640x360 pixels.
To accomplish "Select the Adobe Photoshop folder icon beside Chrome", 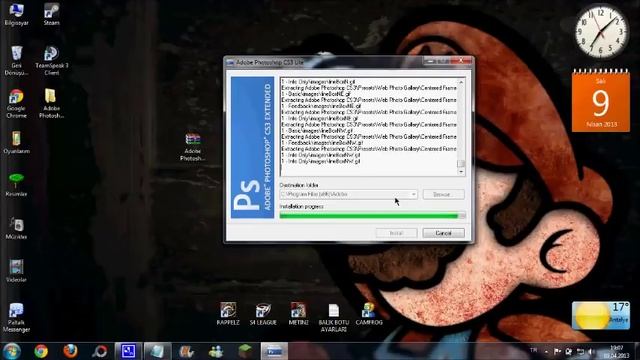I will (51, 104).
